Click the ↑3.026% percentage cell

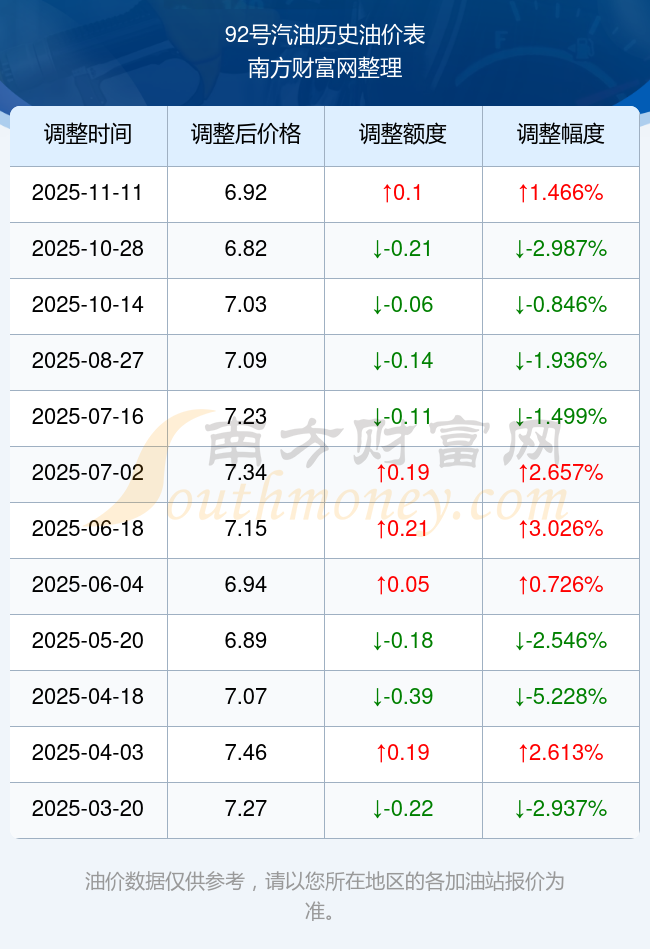coord(561,529)
